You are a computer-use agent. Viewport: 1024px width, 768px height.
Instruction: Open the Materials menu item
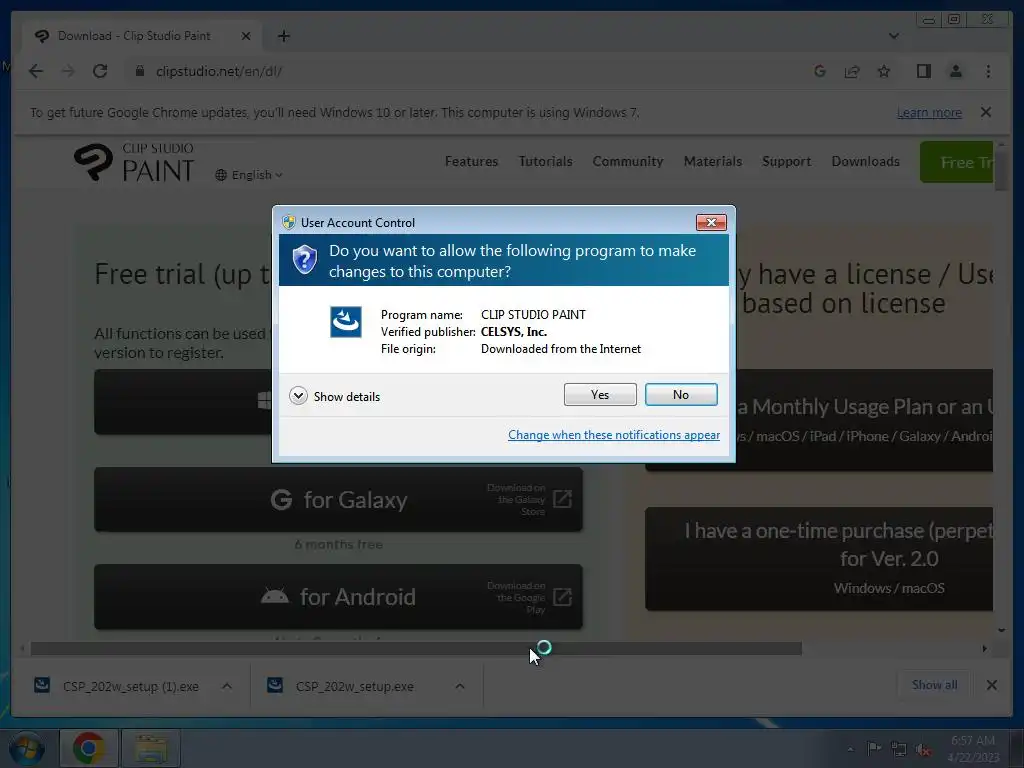(x=712, y=161)
